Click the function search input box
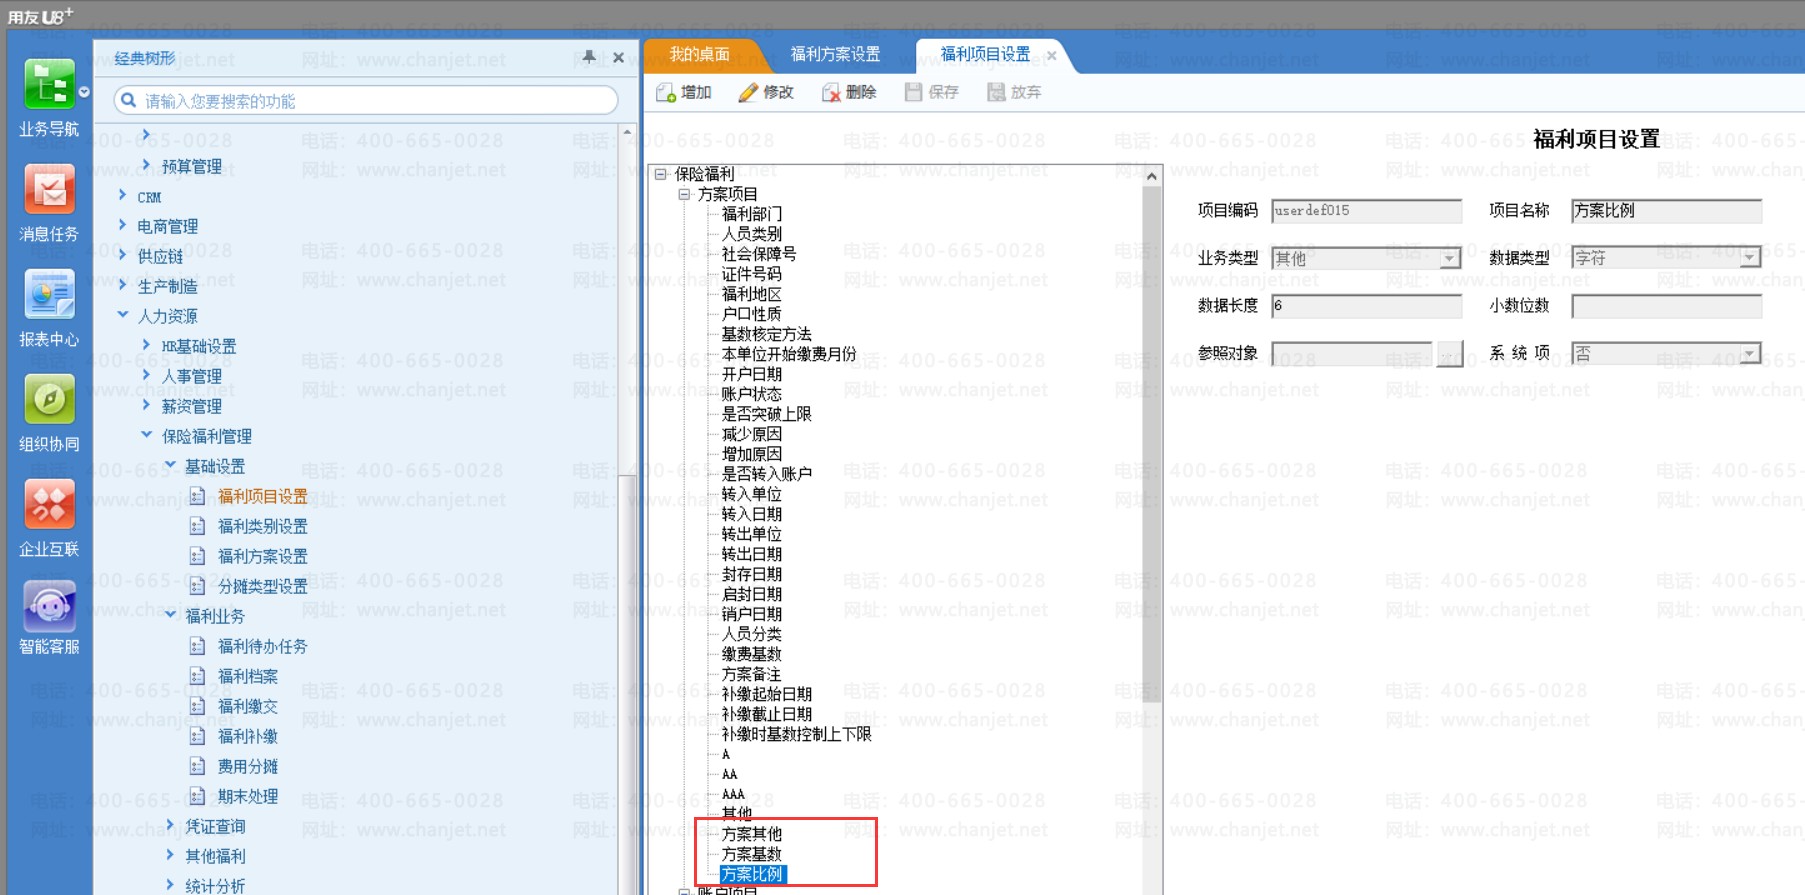 [370, 101]
